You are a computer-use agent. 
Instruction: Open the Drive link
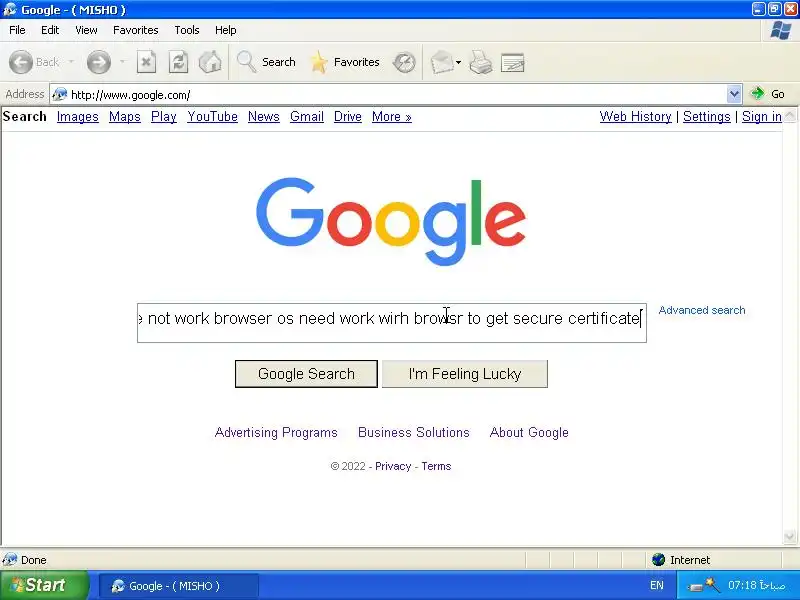coord(347,117)
